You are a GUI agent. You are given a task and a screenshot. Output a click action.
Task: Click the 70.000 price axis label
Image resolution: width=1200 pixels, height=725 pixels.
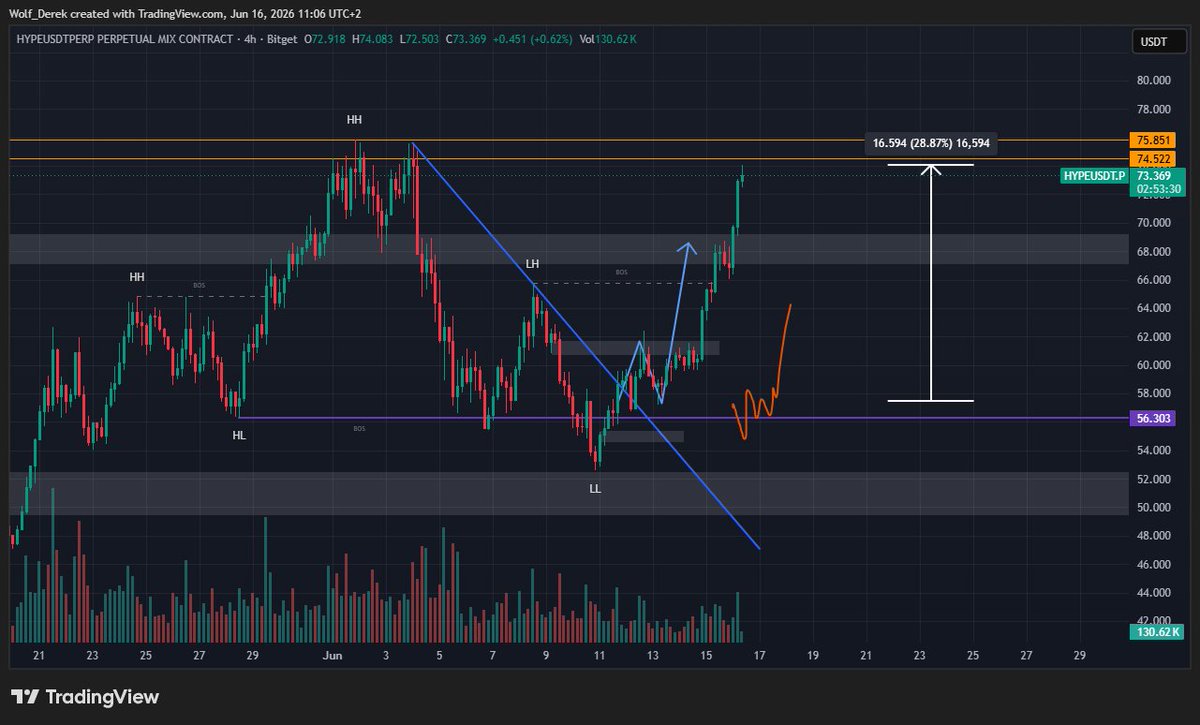pyautogui.click(x=1152, y=223)
